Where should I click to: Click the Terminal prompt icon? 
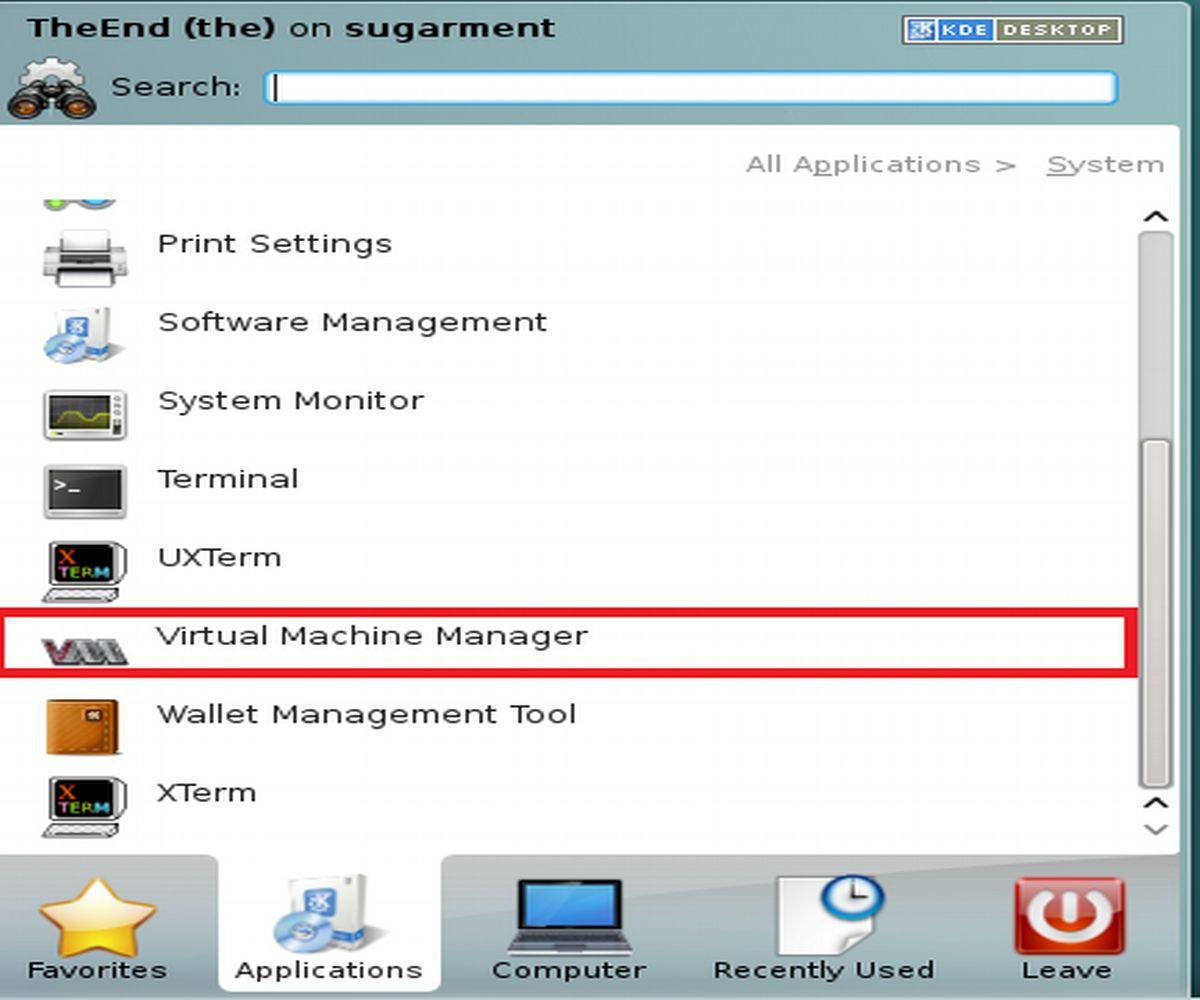click(85, 491)
